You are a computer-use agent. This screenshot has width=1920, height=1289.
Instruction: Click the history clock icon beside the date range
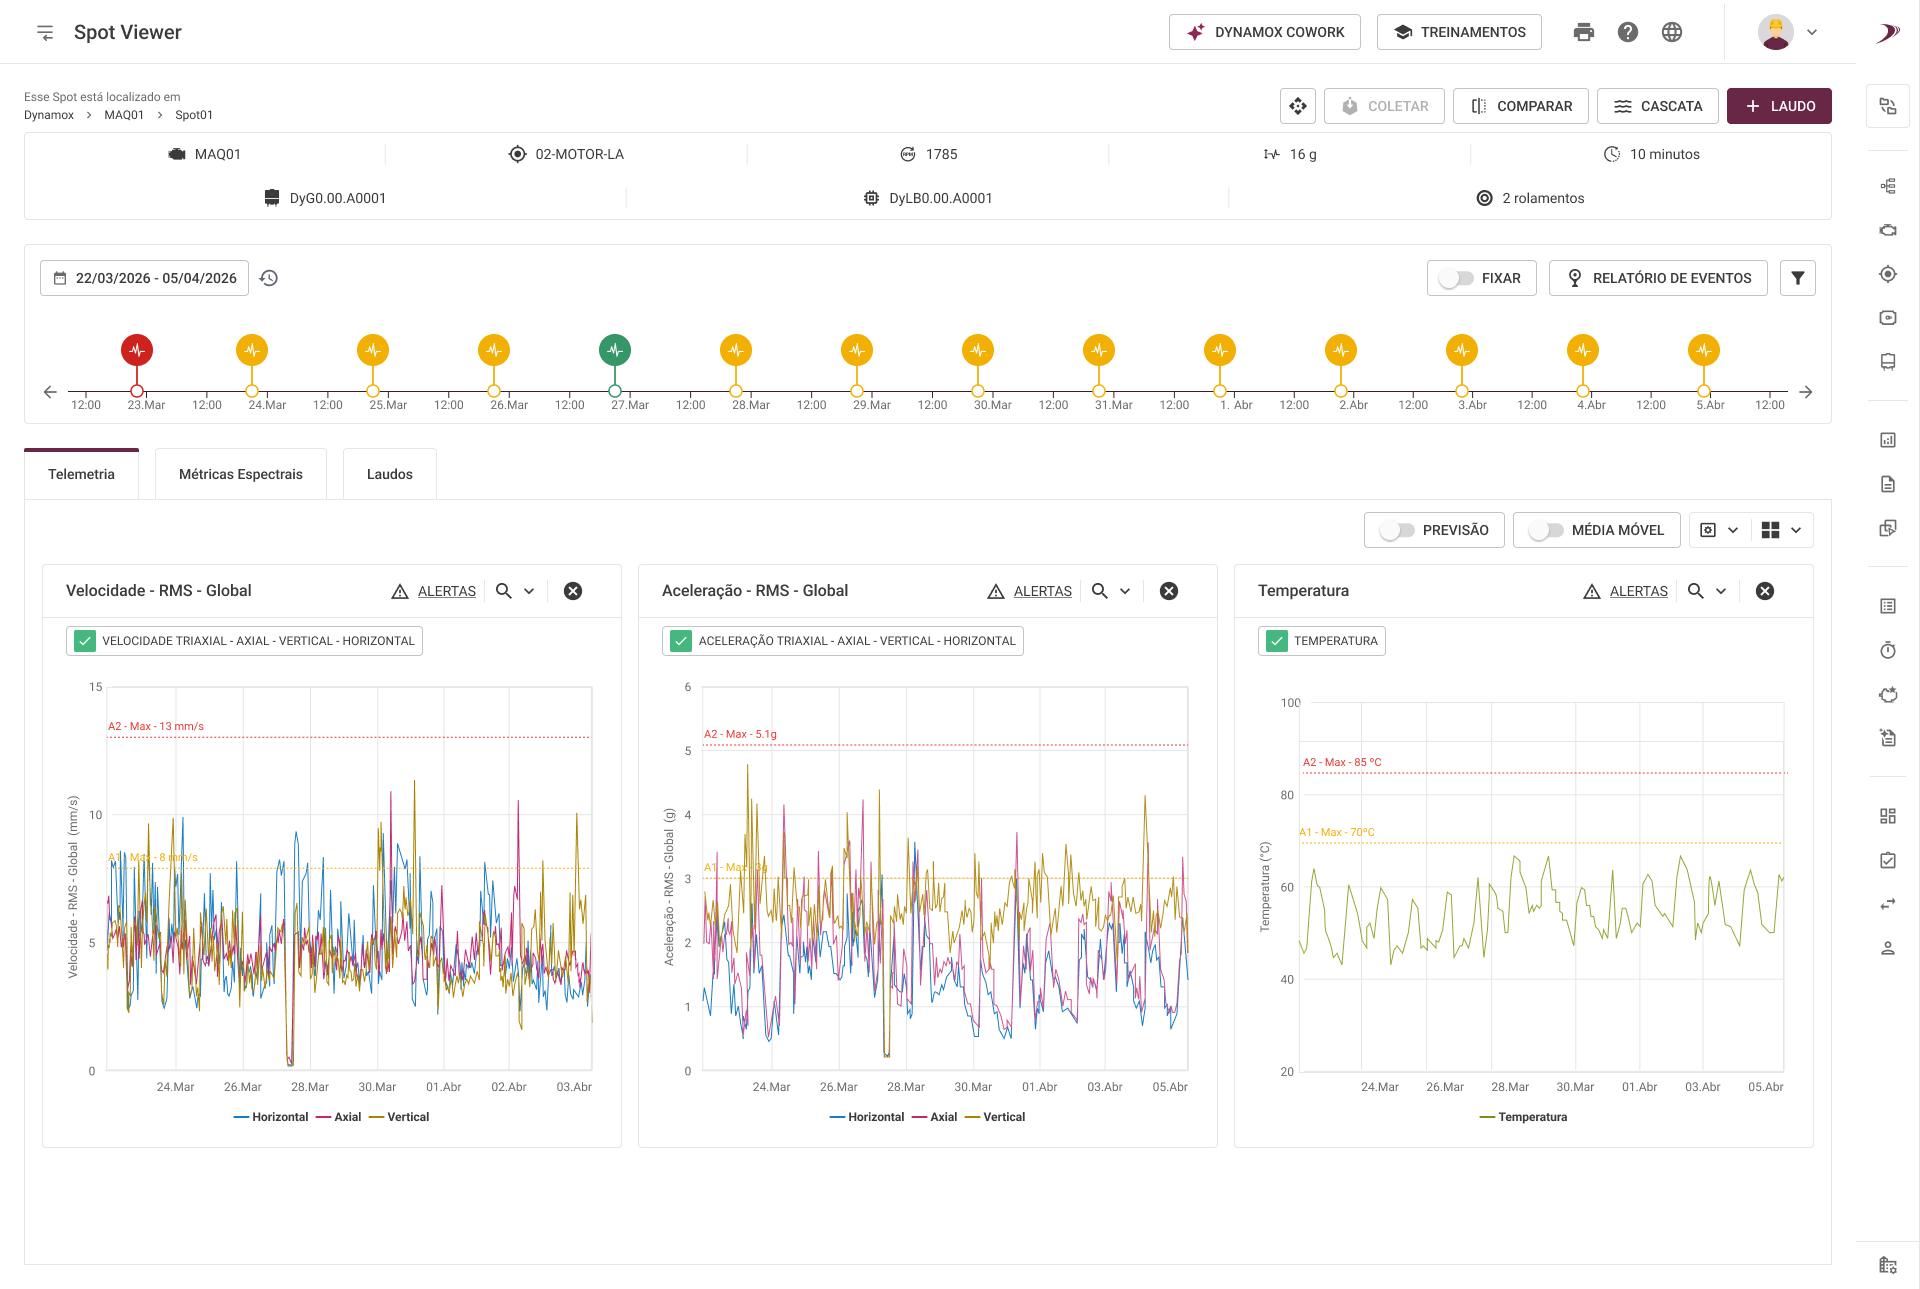pyautogui.click(x=269, y=278)
